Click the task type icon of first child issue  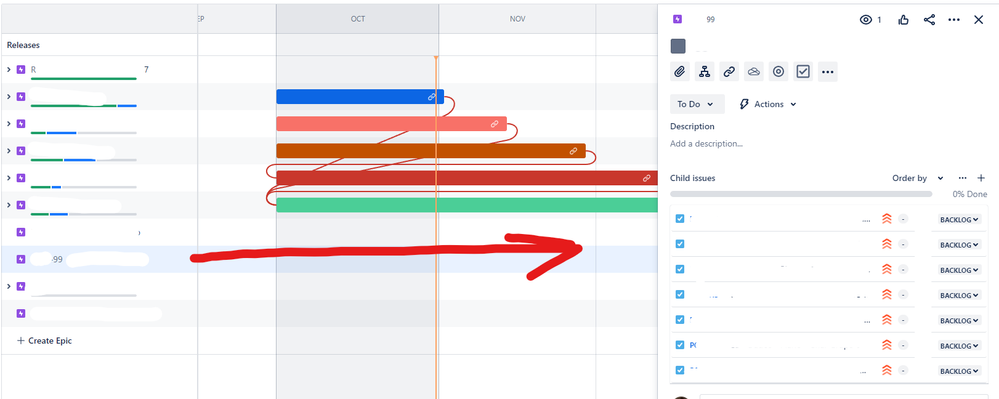(x=680, y=219)
